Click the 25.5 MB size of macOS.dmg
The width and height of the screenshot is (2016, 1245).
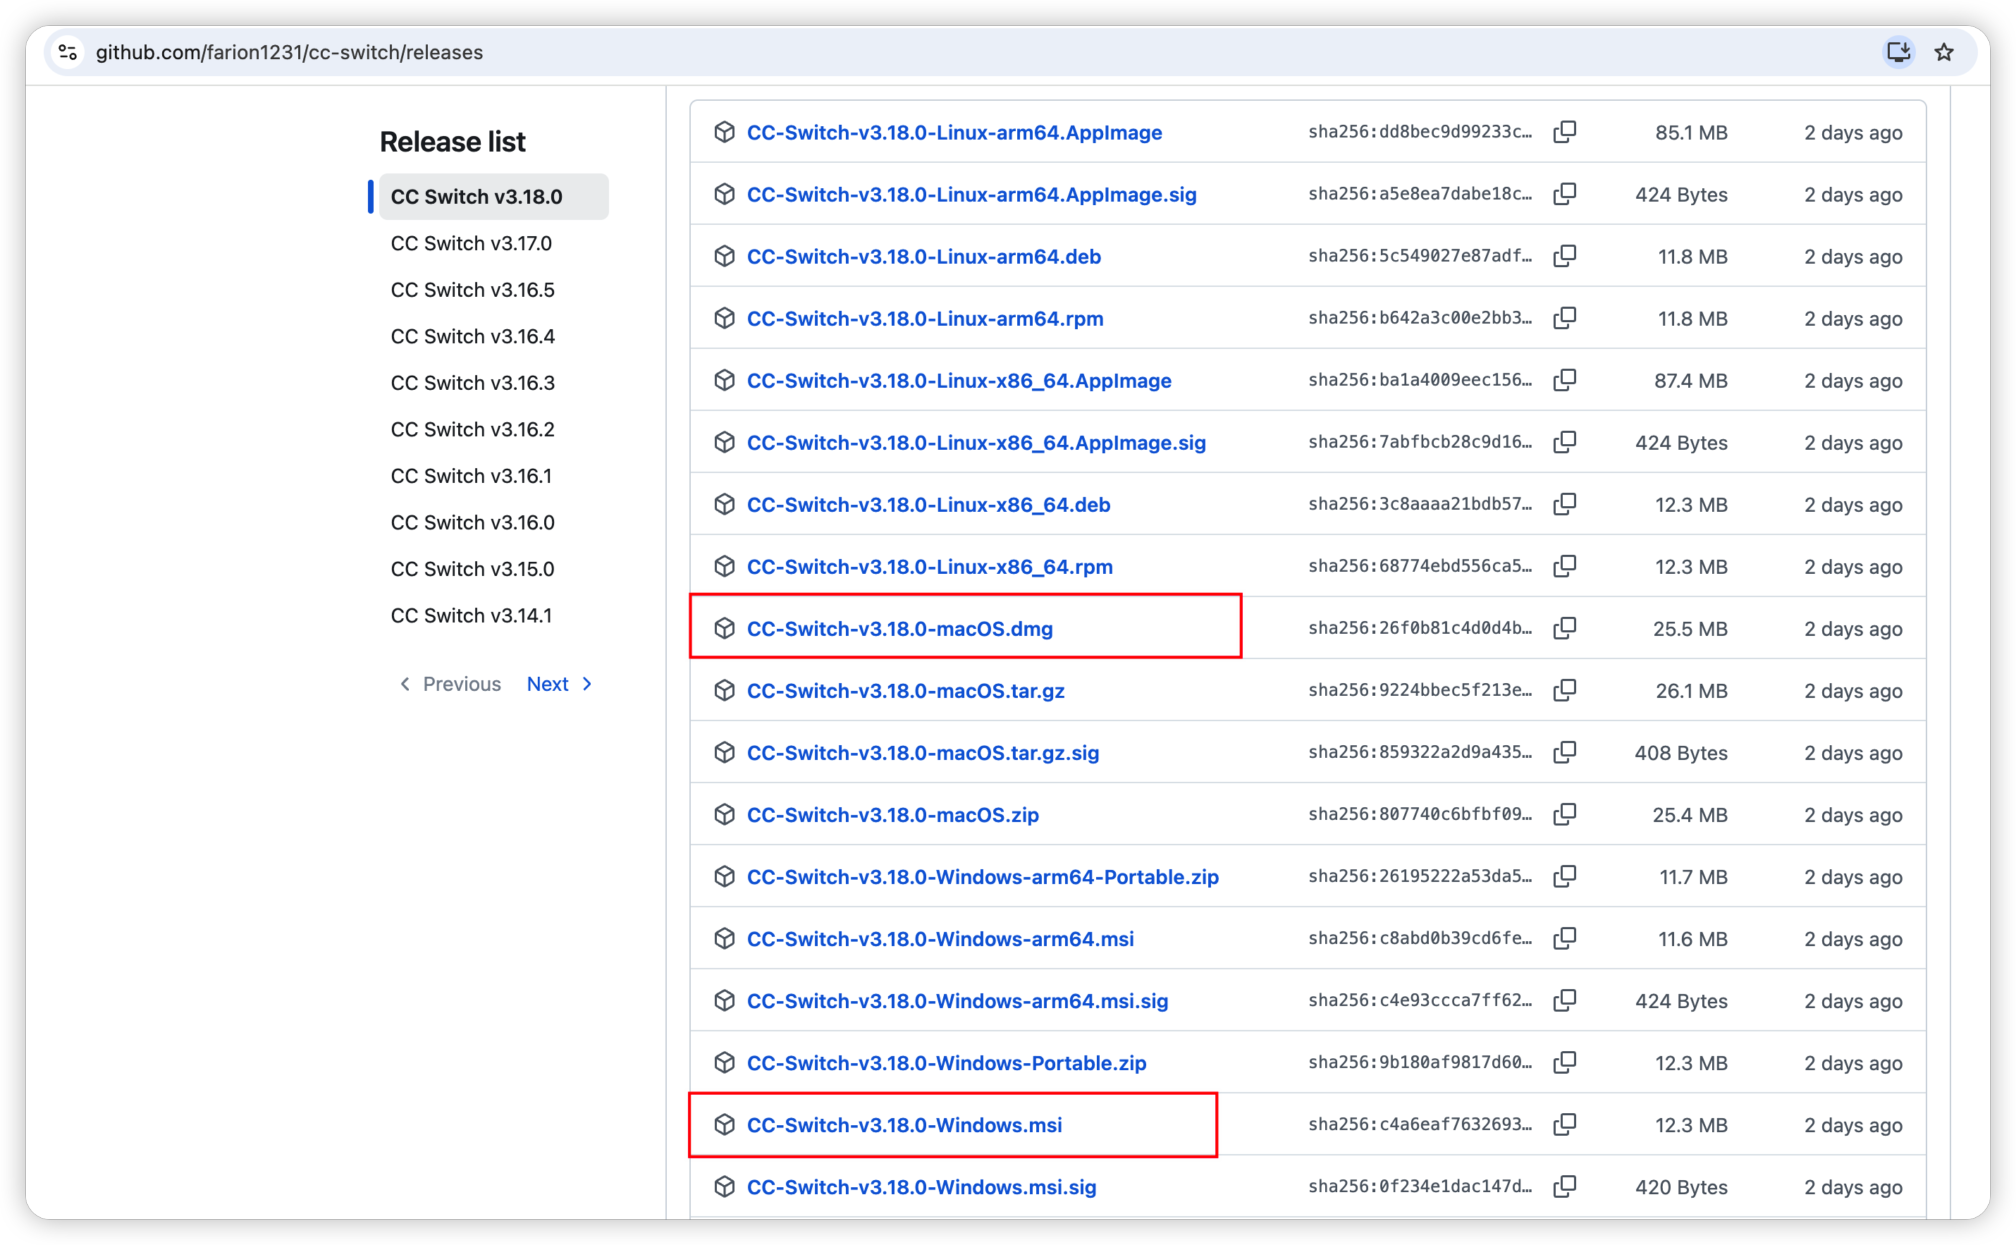[x=1690, y=629]
